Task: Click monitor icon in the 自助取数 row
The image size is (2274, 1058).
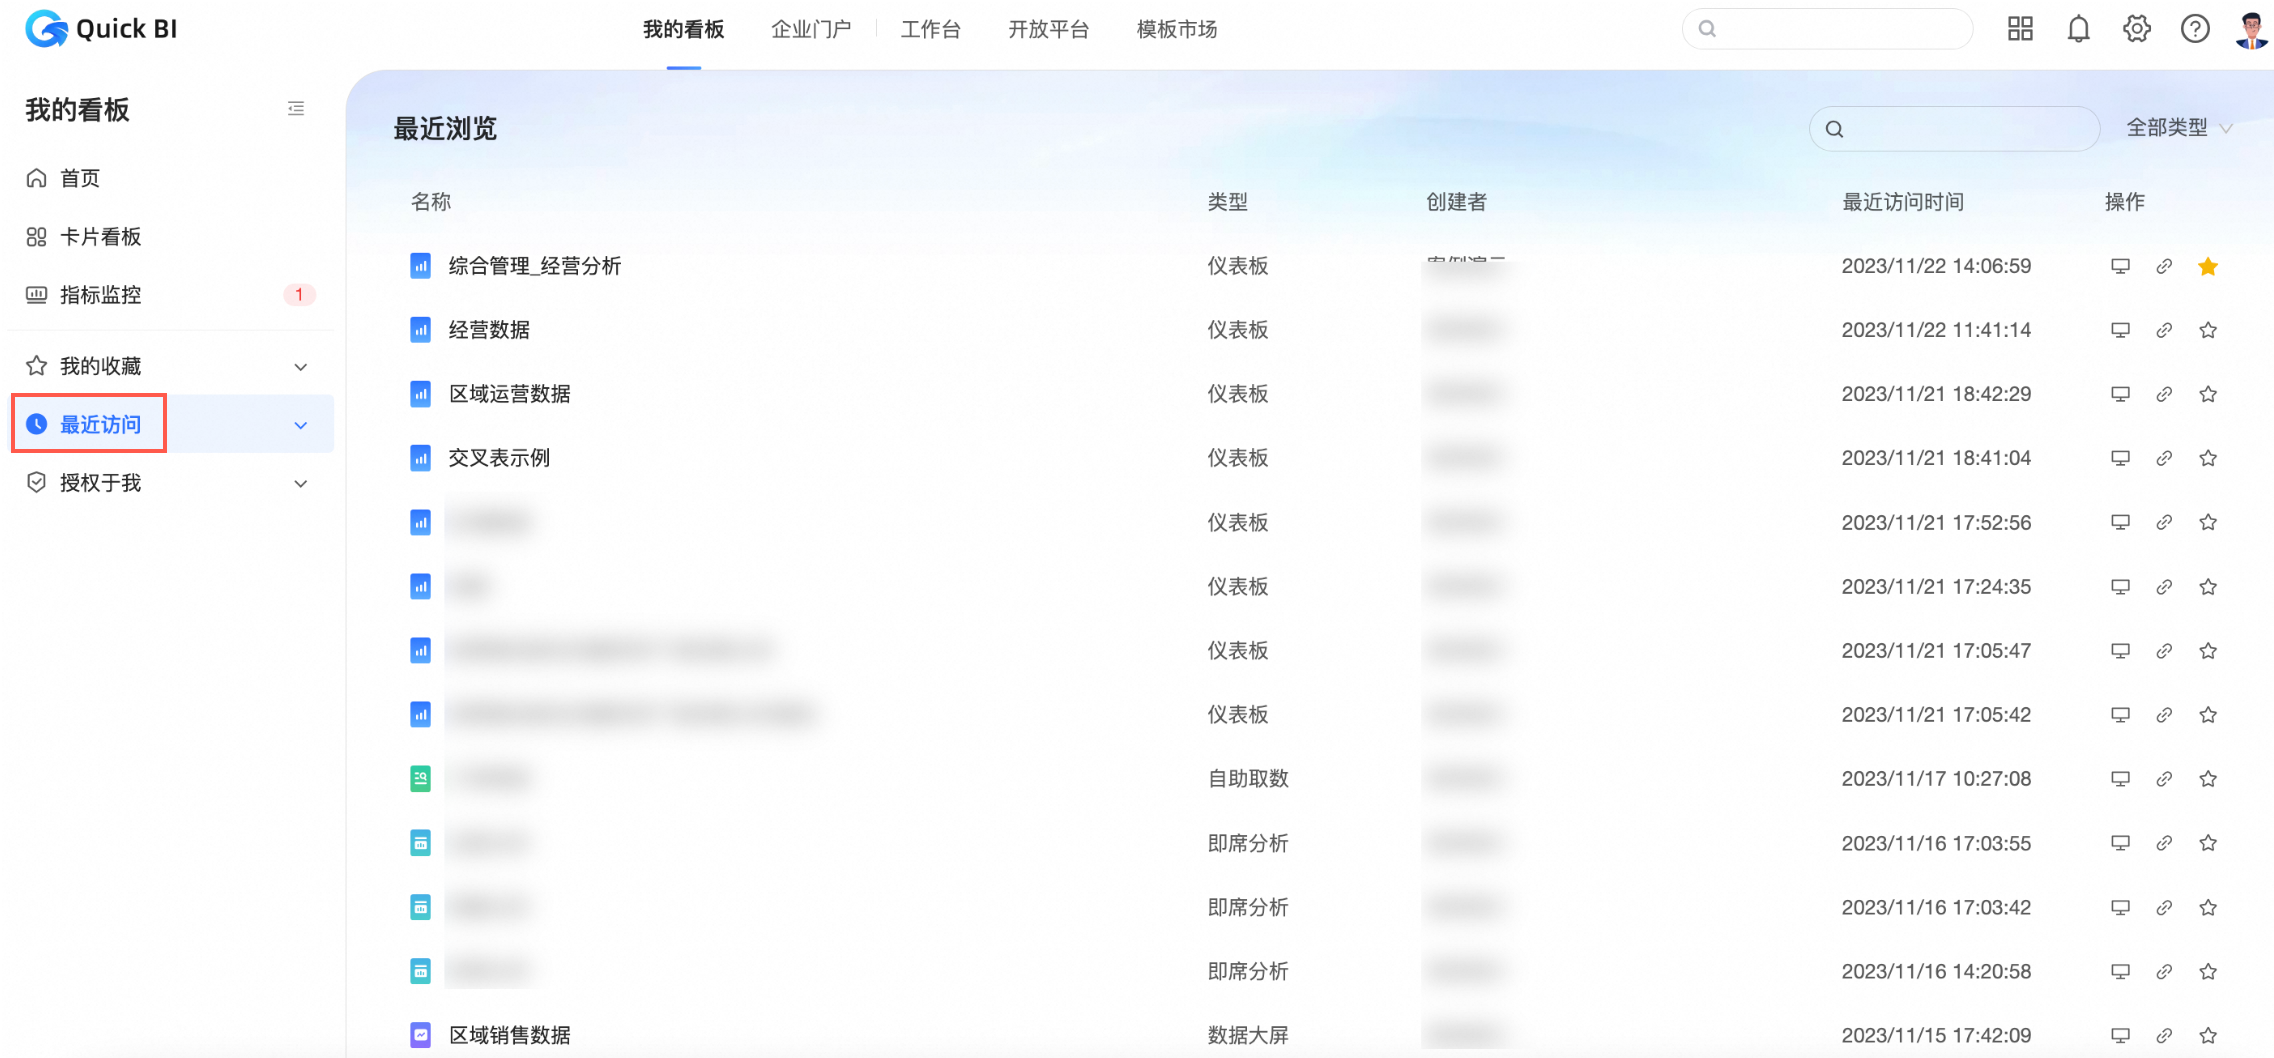Action: pyautogui.click(x=2120, y=779)
